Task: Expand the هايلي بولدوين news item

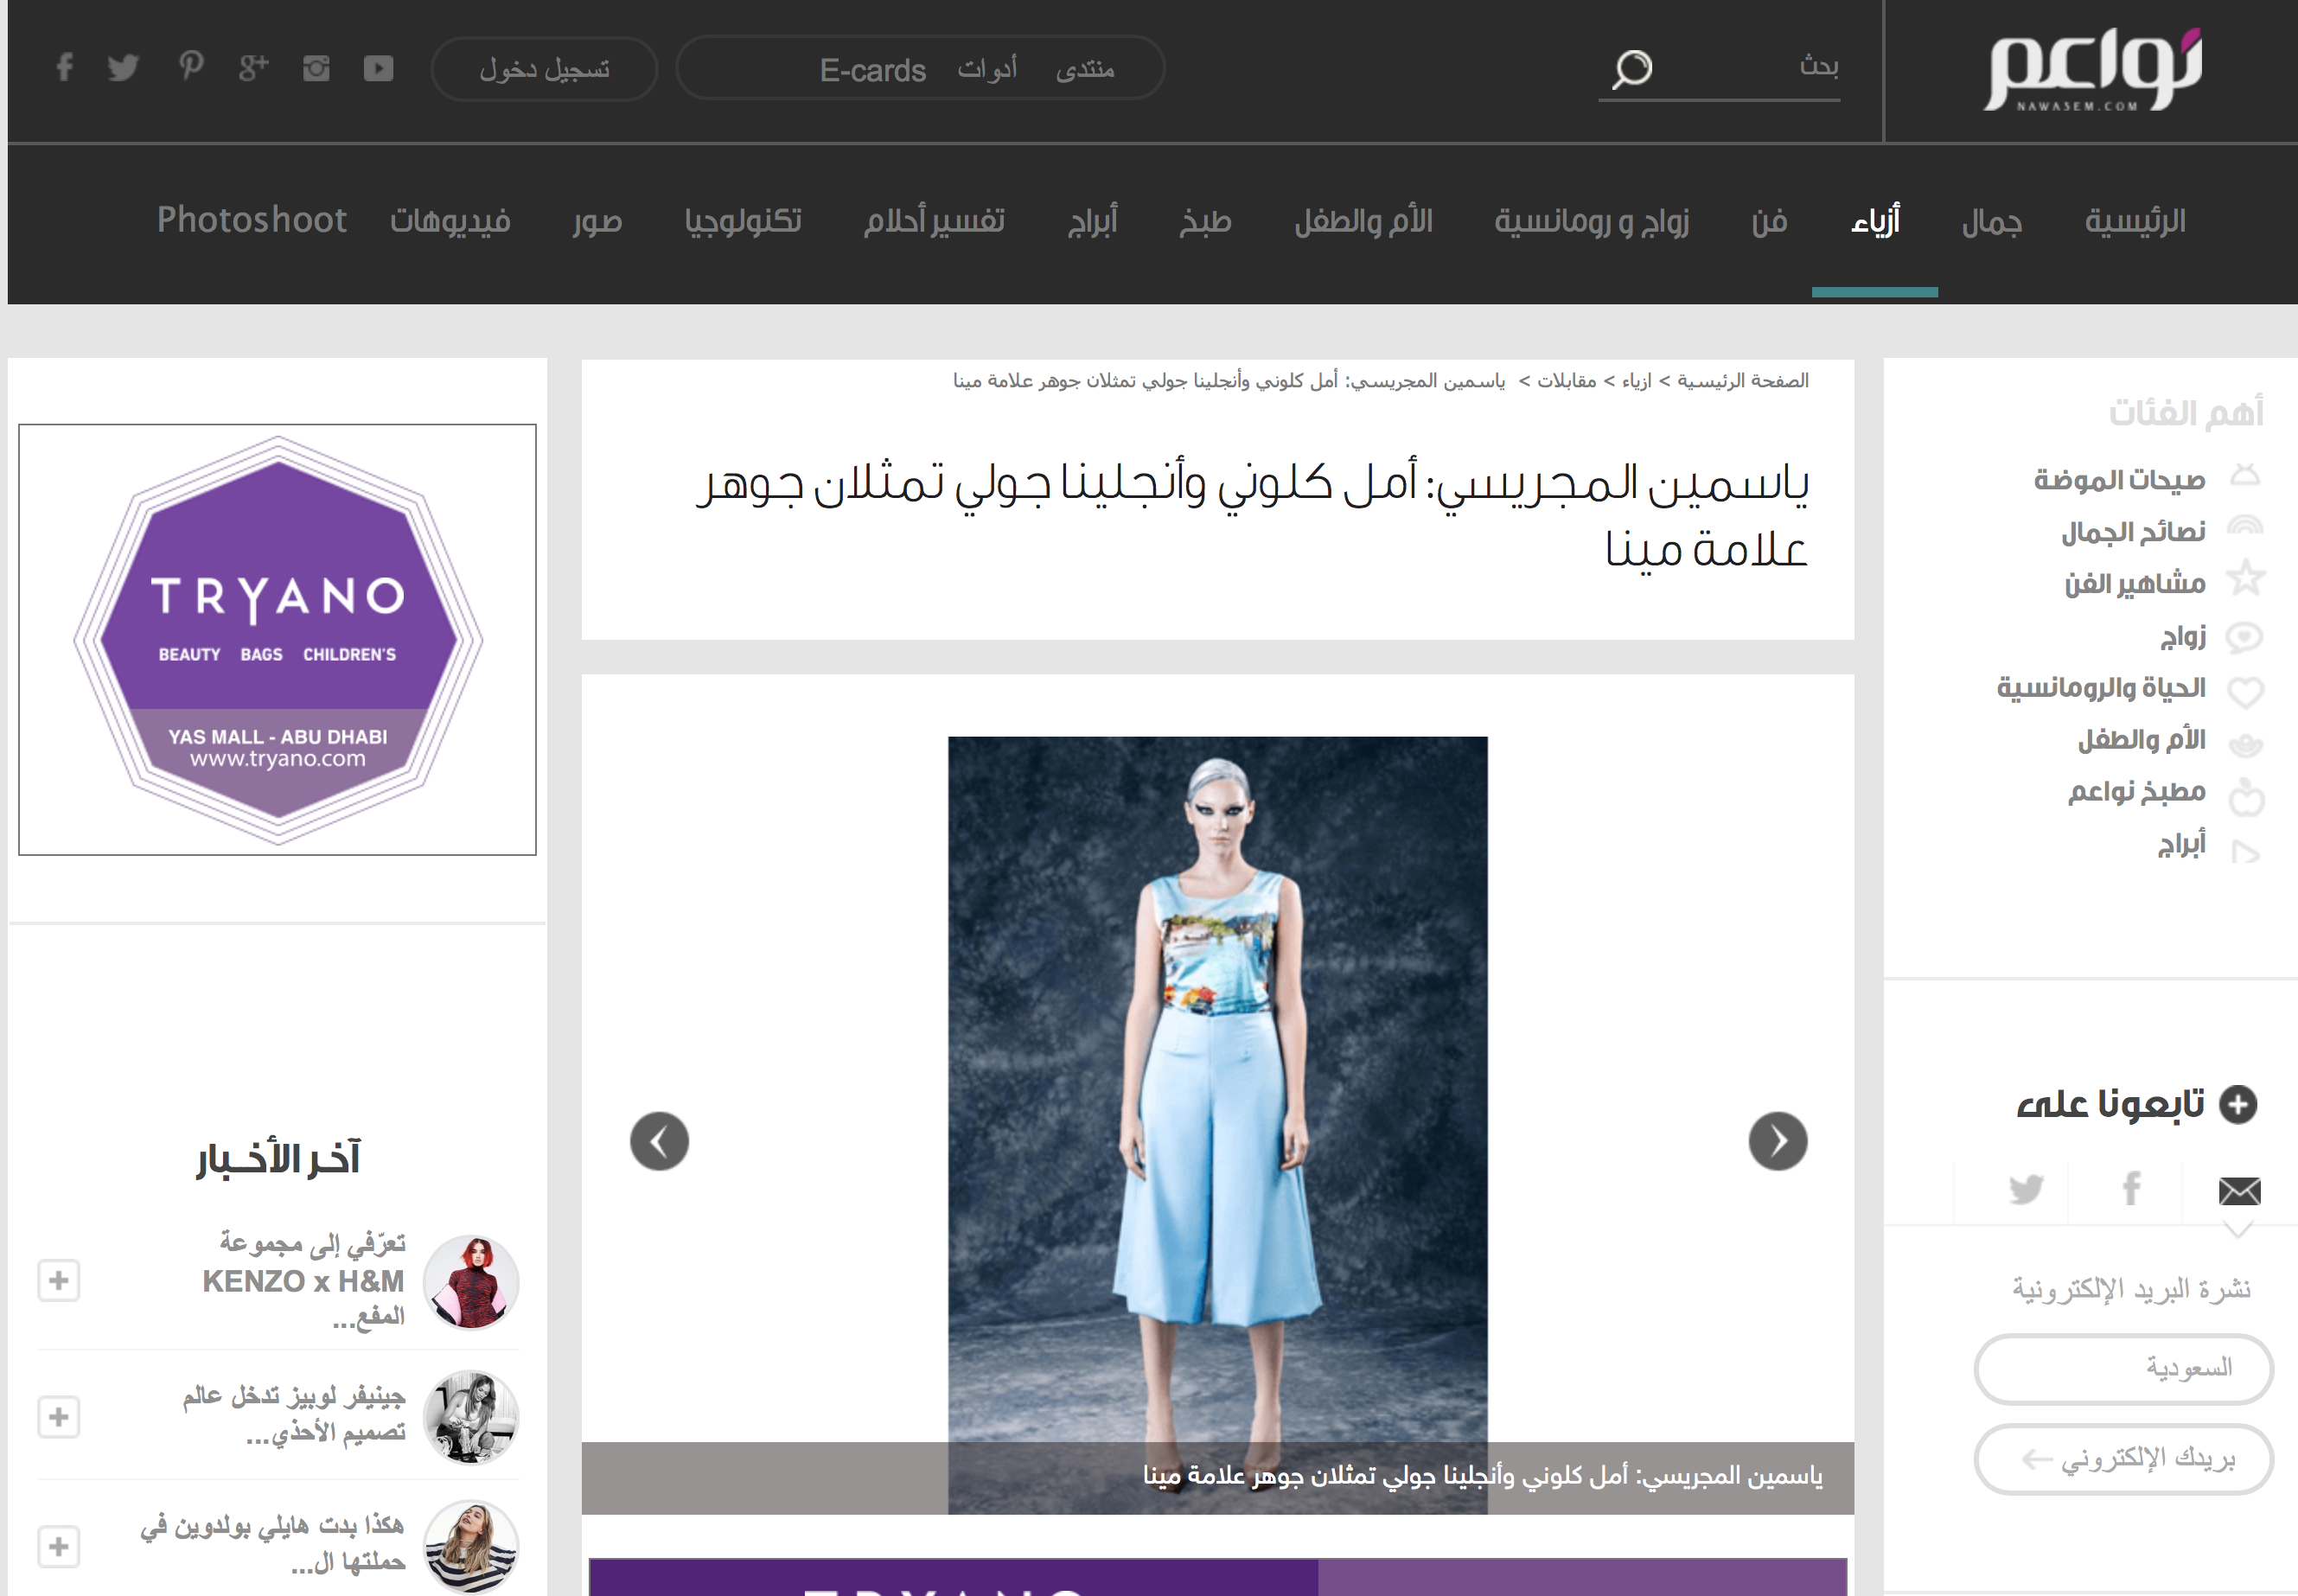Action: (x=58, y=1547)
